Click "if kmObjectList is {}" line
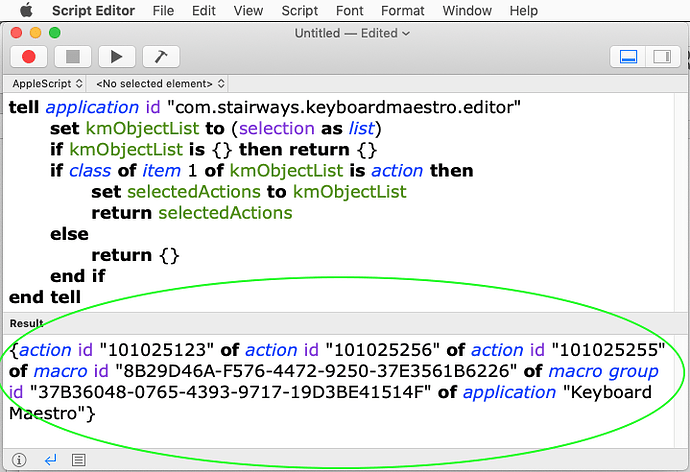The image size is (690, 472). click(x=213, y=150)
